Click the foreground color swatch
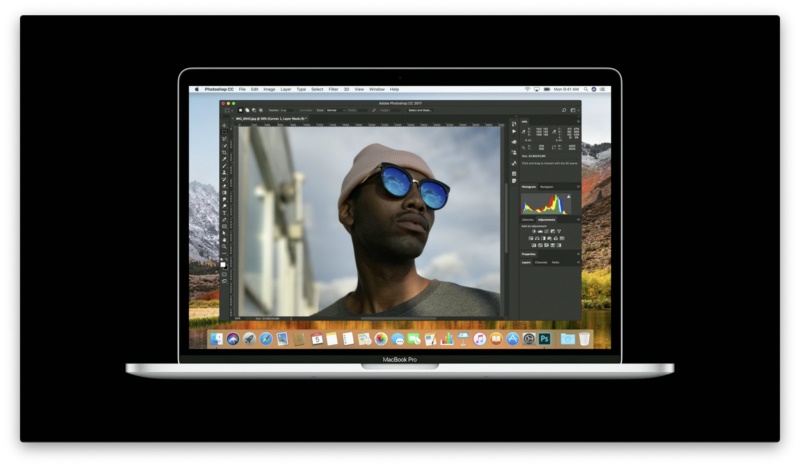Image resolution: width=800 pixels, height=467 pixels. click(x=222, y=264)
